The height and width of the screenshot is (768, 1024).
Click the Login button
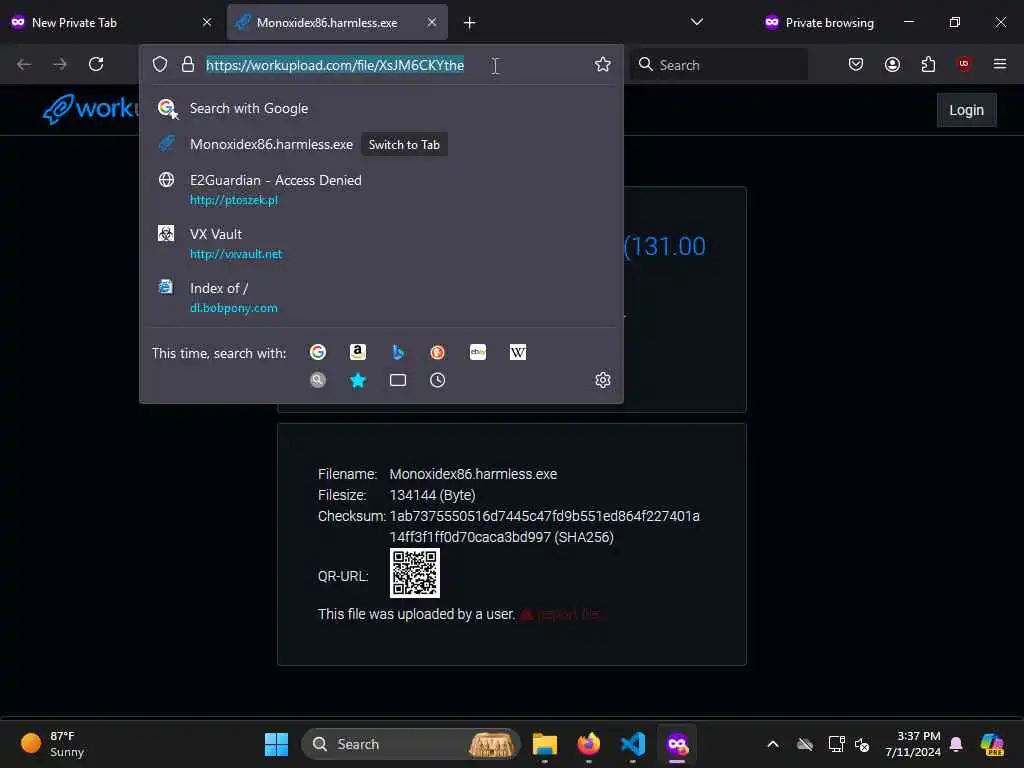[x=967, y=110]
